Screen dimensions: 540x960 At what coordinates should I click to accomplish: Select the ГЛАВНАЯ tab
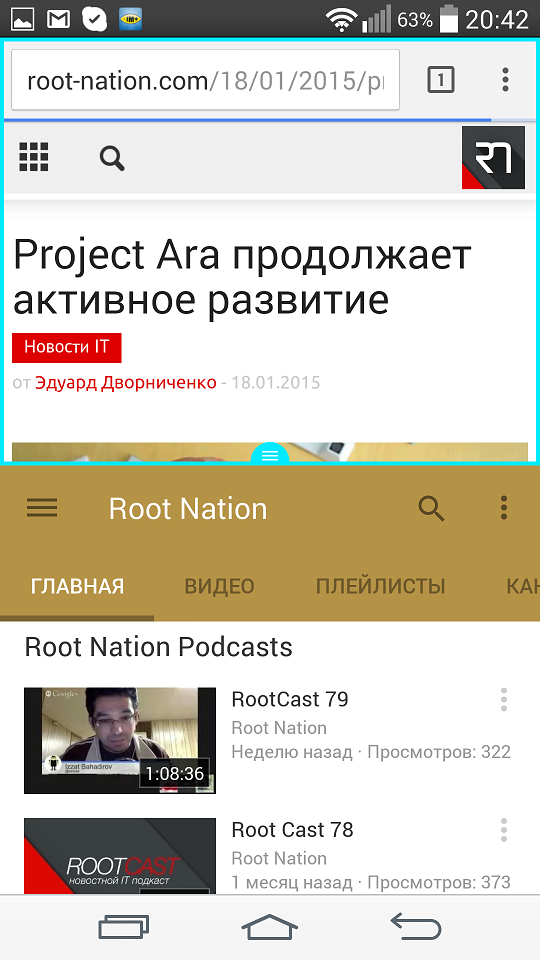point(77,587)
